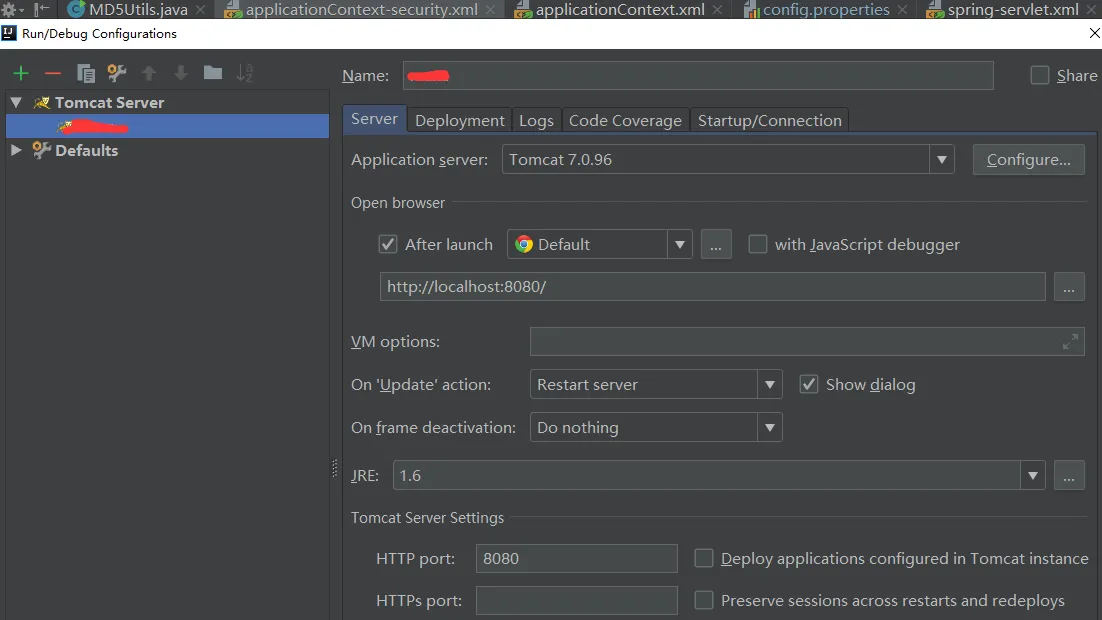Uncheck the After launch checkbox
Image resolution: width=1102 pixels, height=620 pixels.
(388, 244)
